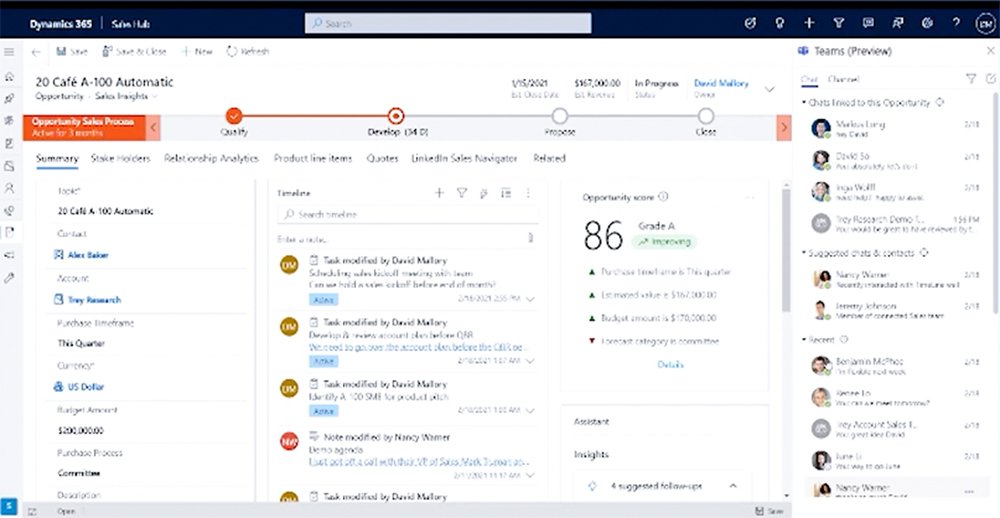This screenshot has height=518, width=1000.
Task: Click the left arrow on process bar
Action: pyautogui.click(x=153, y=128)
